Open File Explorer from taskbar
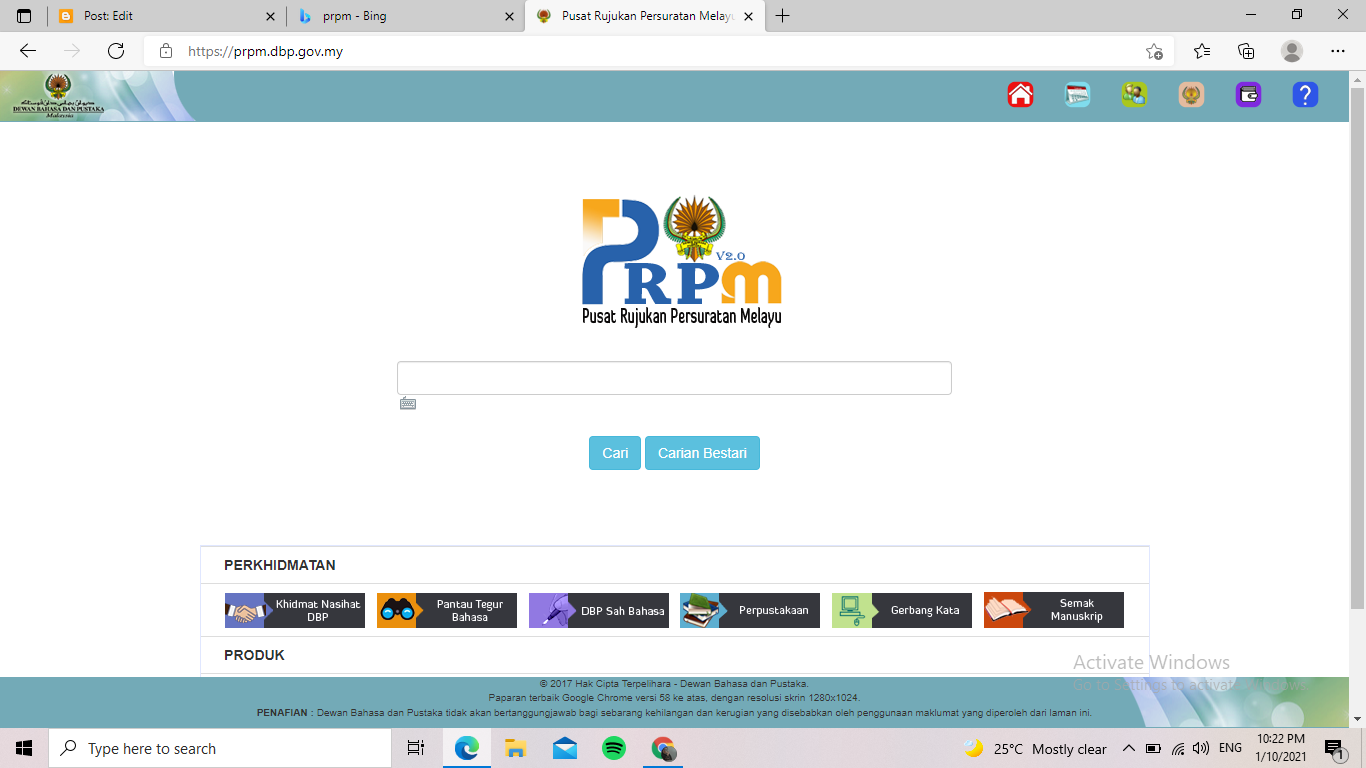1366x768 pixels. 515,748
